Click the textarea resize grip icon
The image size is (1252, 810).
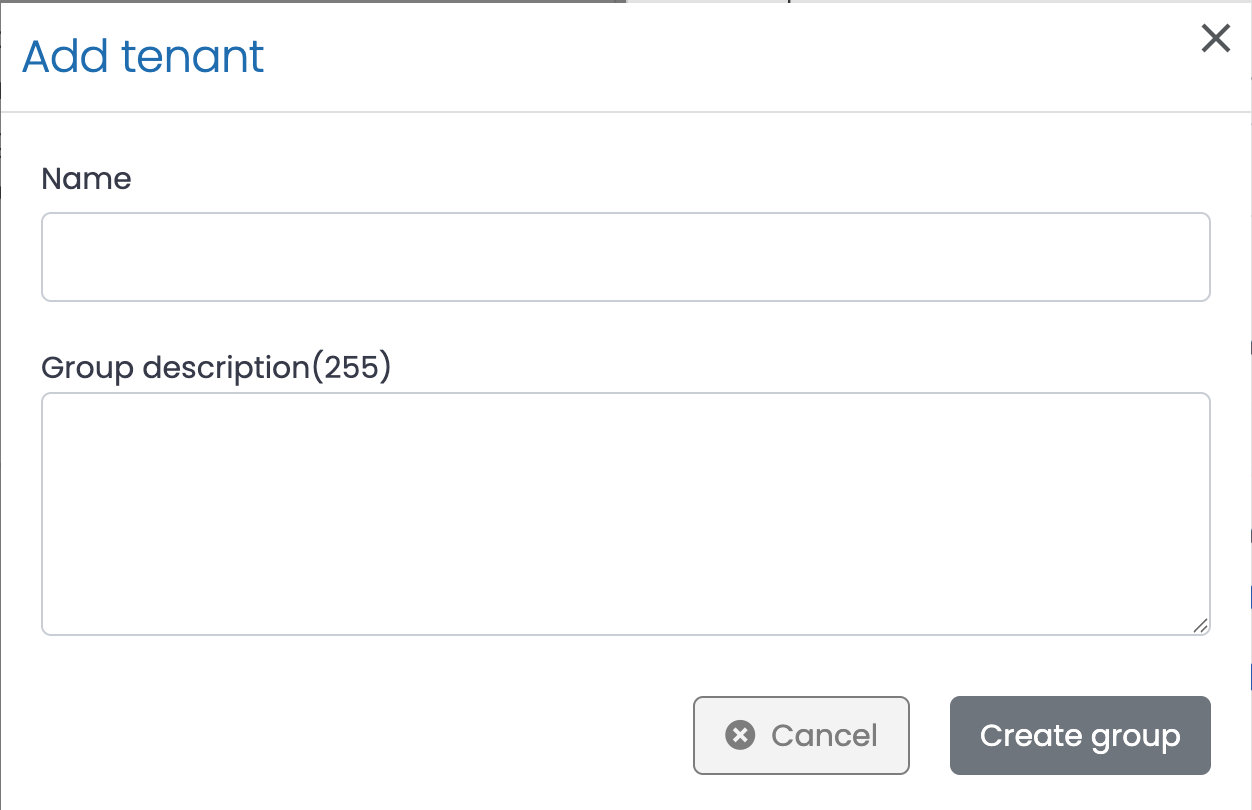pyautogui.click(x=1200, y=625)
